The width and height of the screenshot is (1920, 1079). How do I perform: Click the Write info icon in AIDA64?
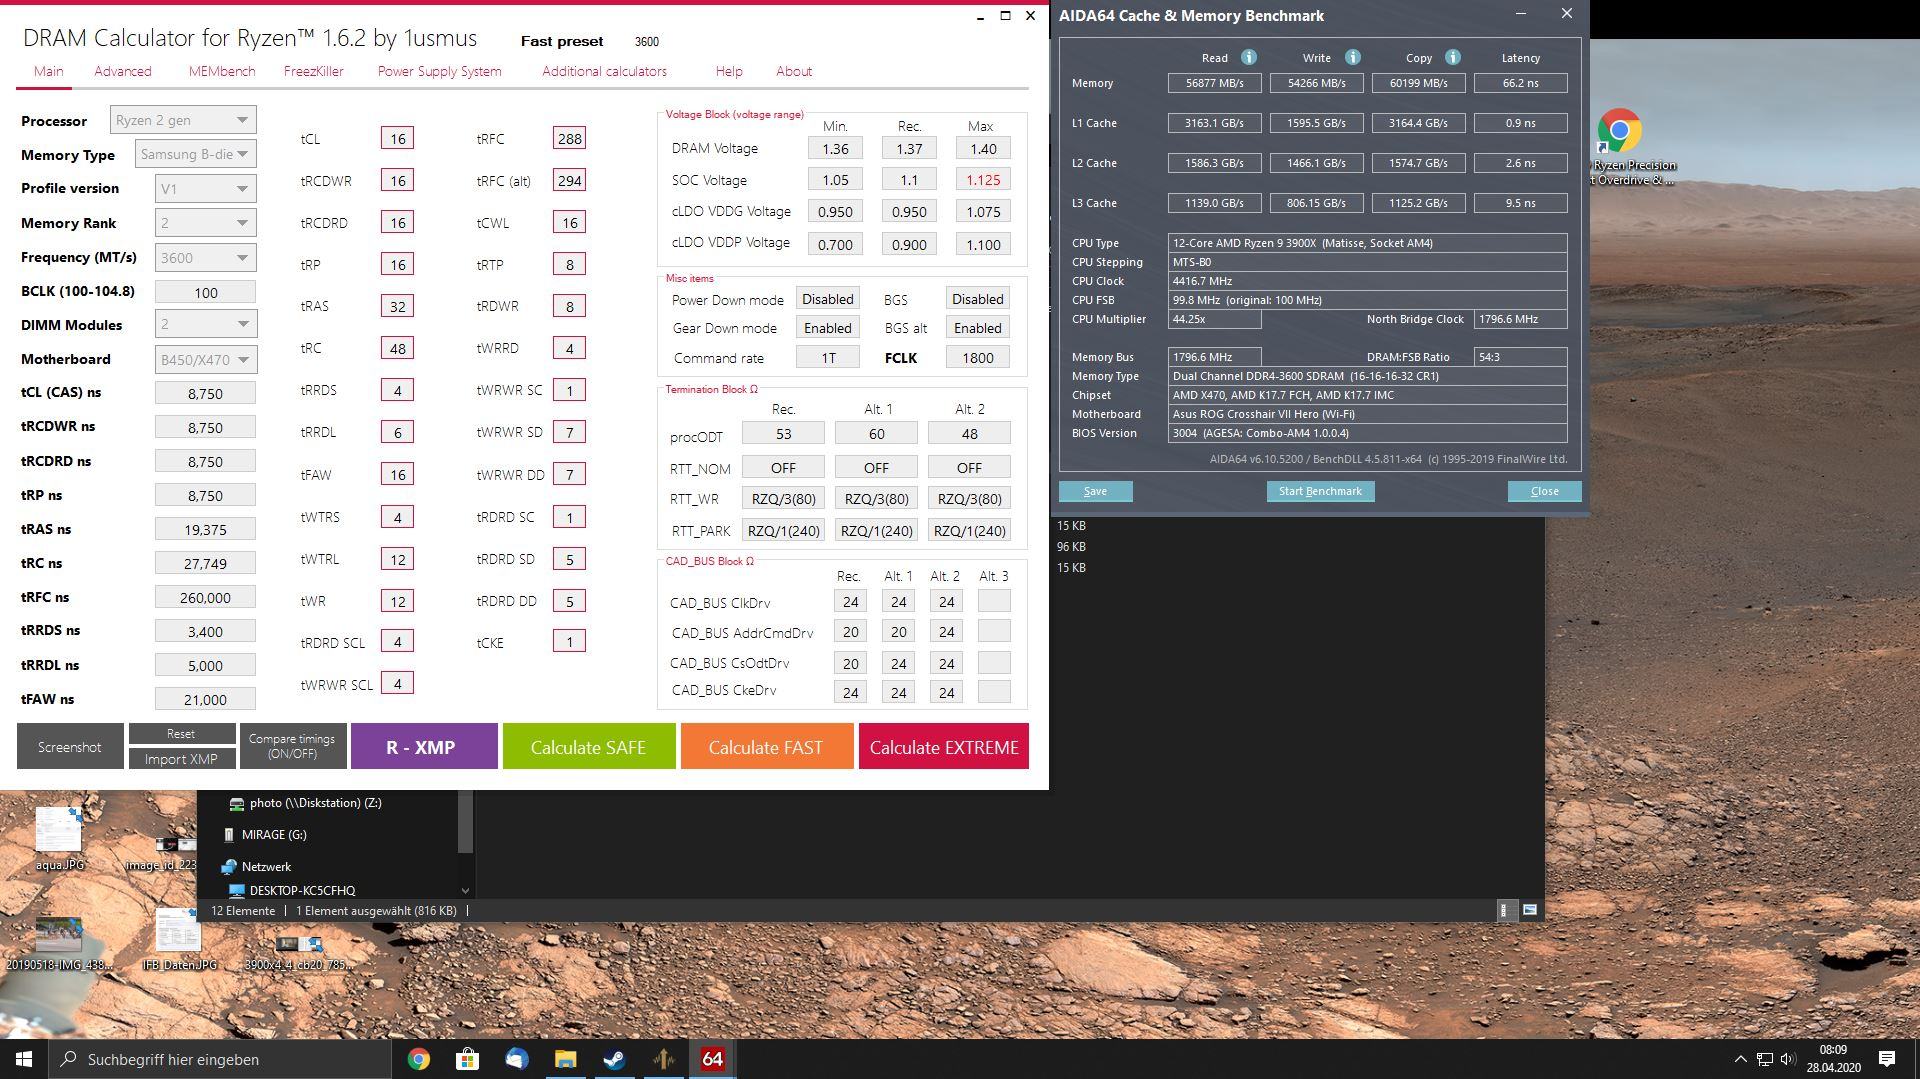tap(1352, 57)
